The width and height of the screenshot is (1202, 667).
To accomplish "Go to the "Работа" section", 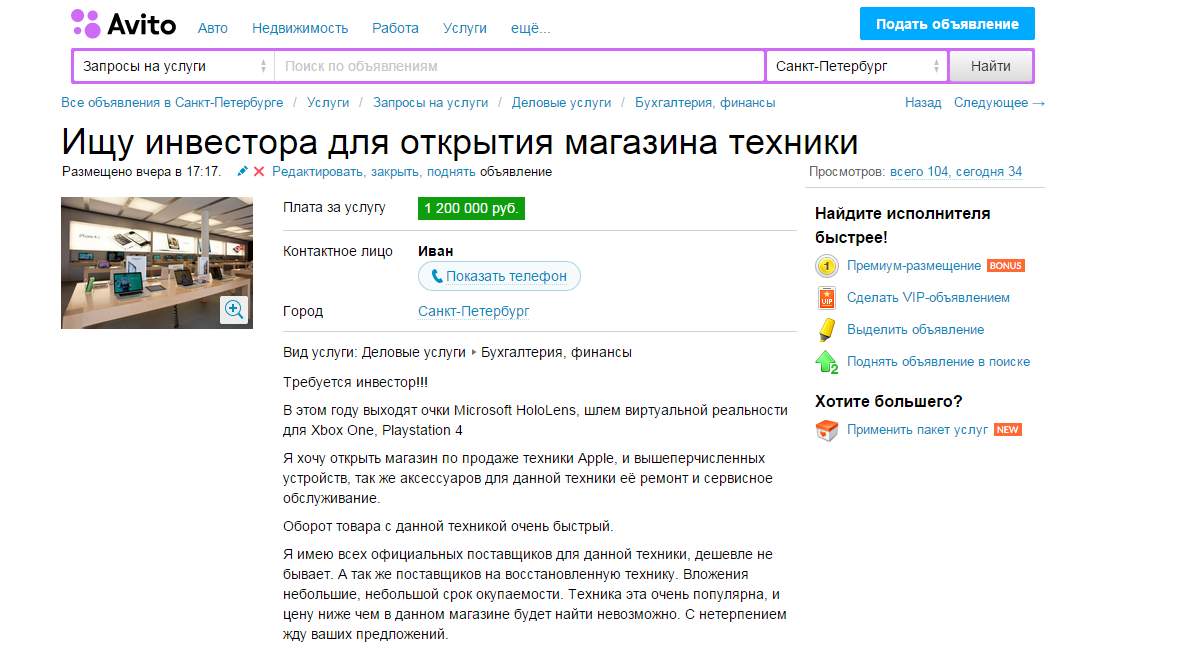I will click(395, 28).
